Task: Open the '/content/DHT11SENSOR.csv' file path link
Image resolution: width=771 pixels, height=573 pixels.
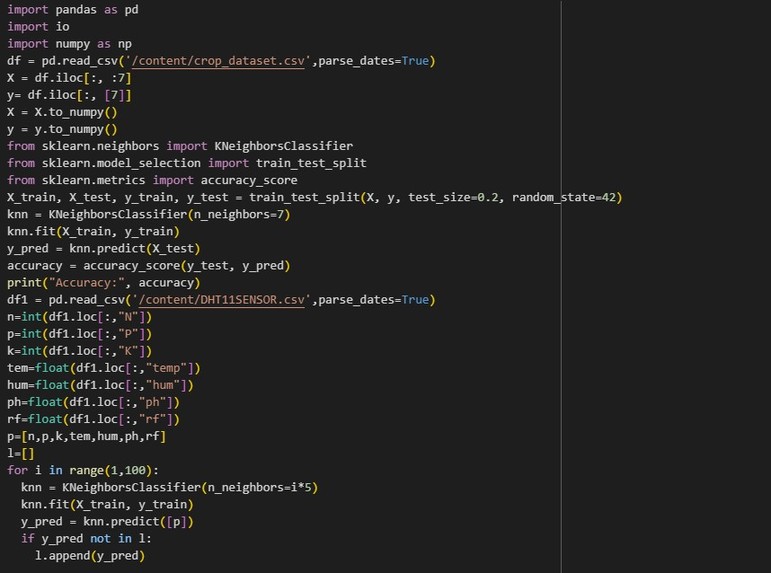Action: coord(221,300)
